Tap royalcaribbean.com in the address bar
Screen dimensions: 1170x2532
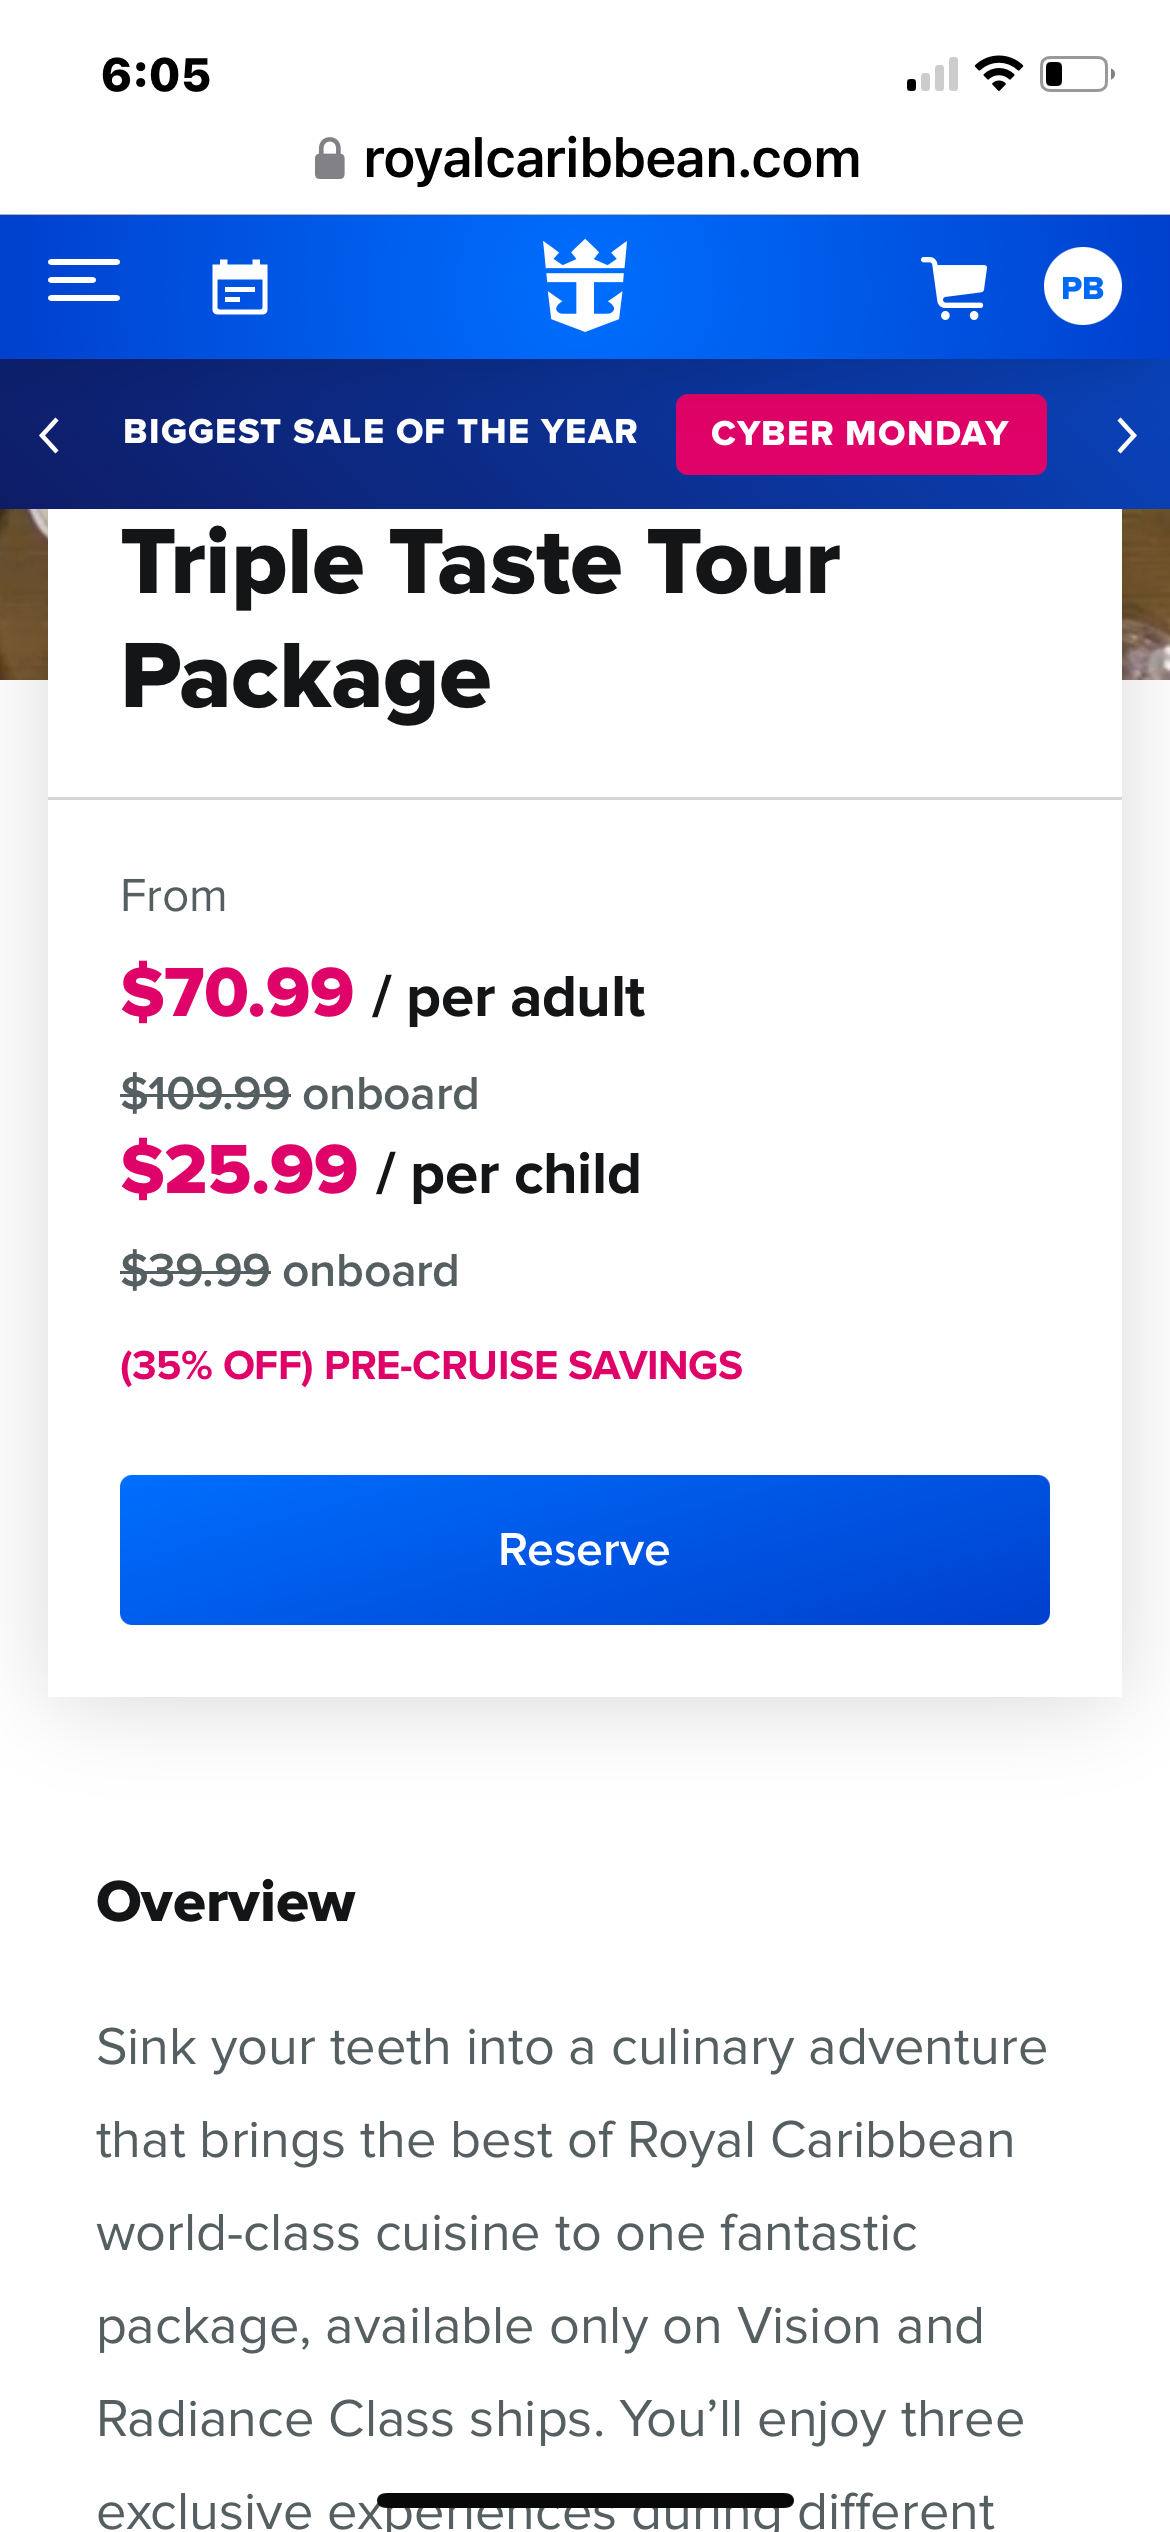(x=611, y=158)
